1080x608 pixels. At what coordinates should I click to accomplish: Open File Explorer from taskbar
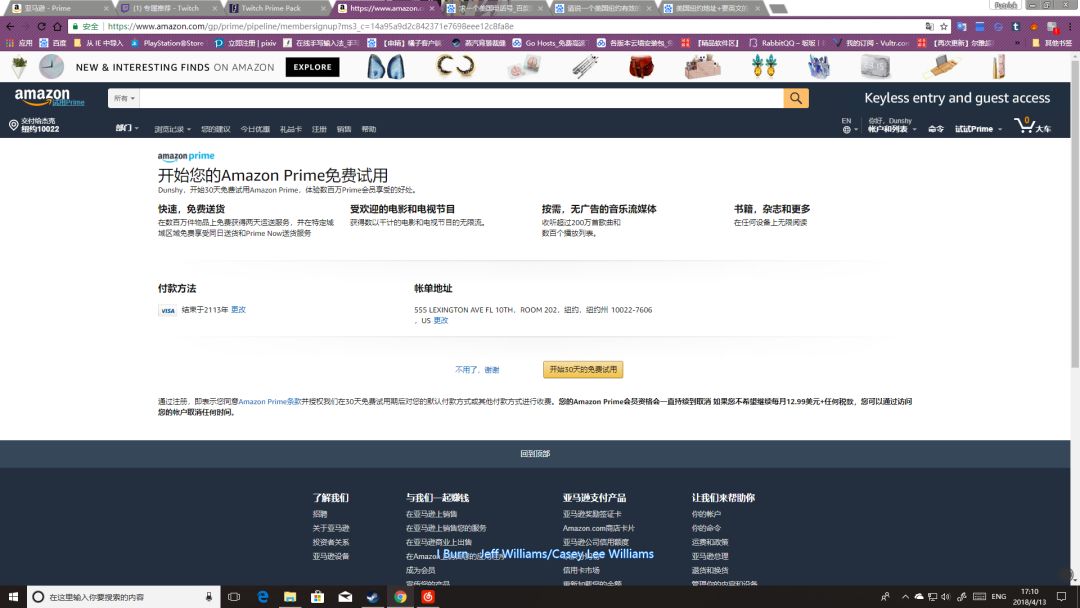click(290, 596)
